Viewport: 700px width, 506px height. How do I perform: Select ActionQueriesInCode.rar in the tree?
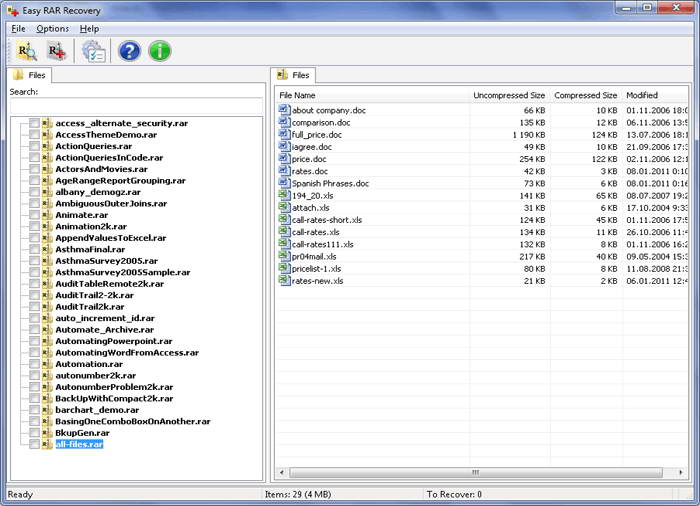pos(109,158)
